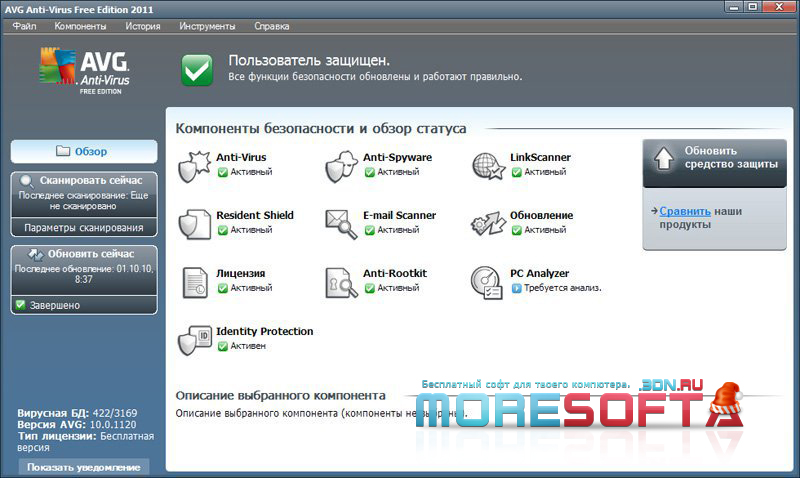This screenshot has height=478, width=800.
Task: Open Параметры сканирования
Action: coord(84,228)
